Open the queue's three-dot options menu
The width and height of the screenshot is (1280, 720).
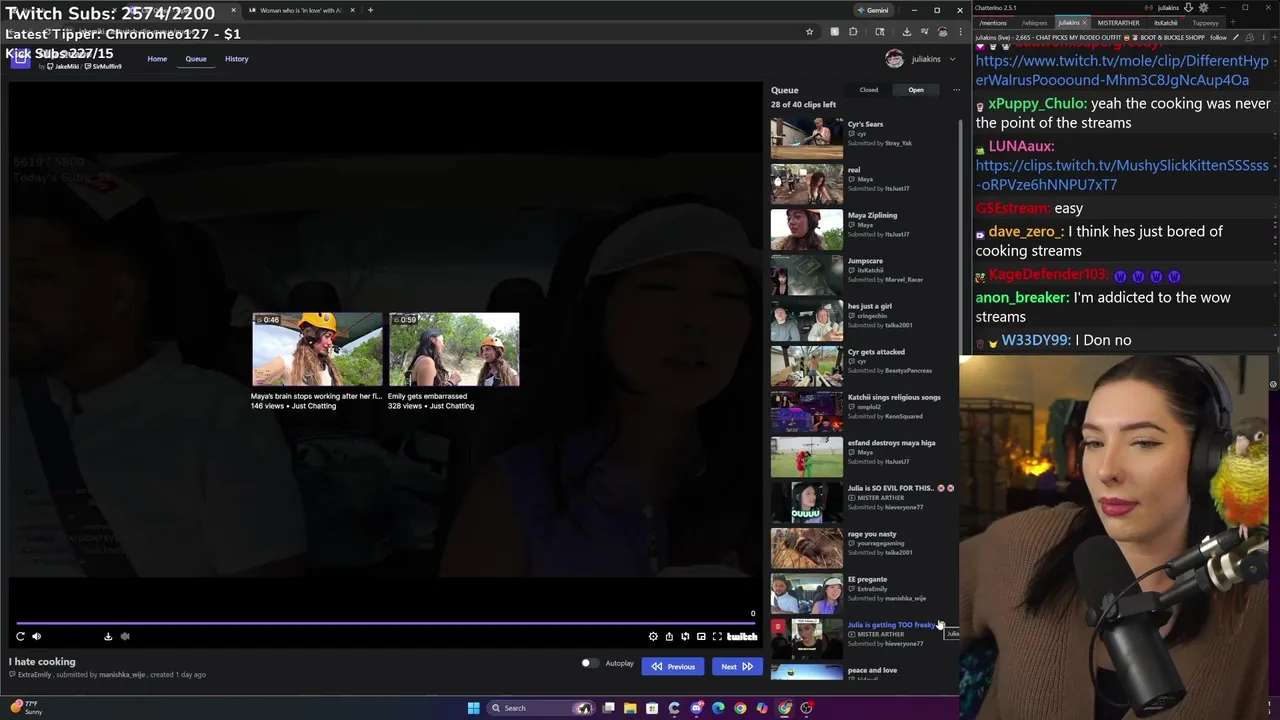coord(956,90)
